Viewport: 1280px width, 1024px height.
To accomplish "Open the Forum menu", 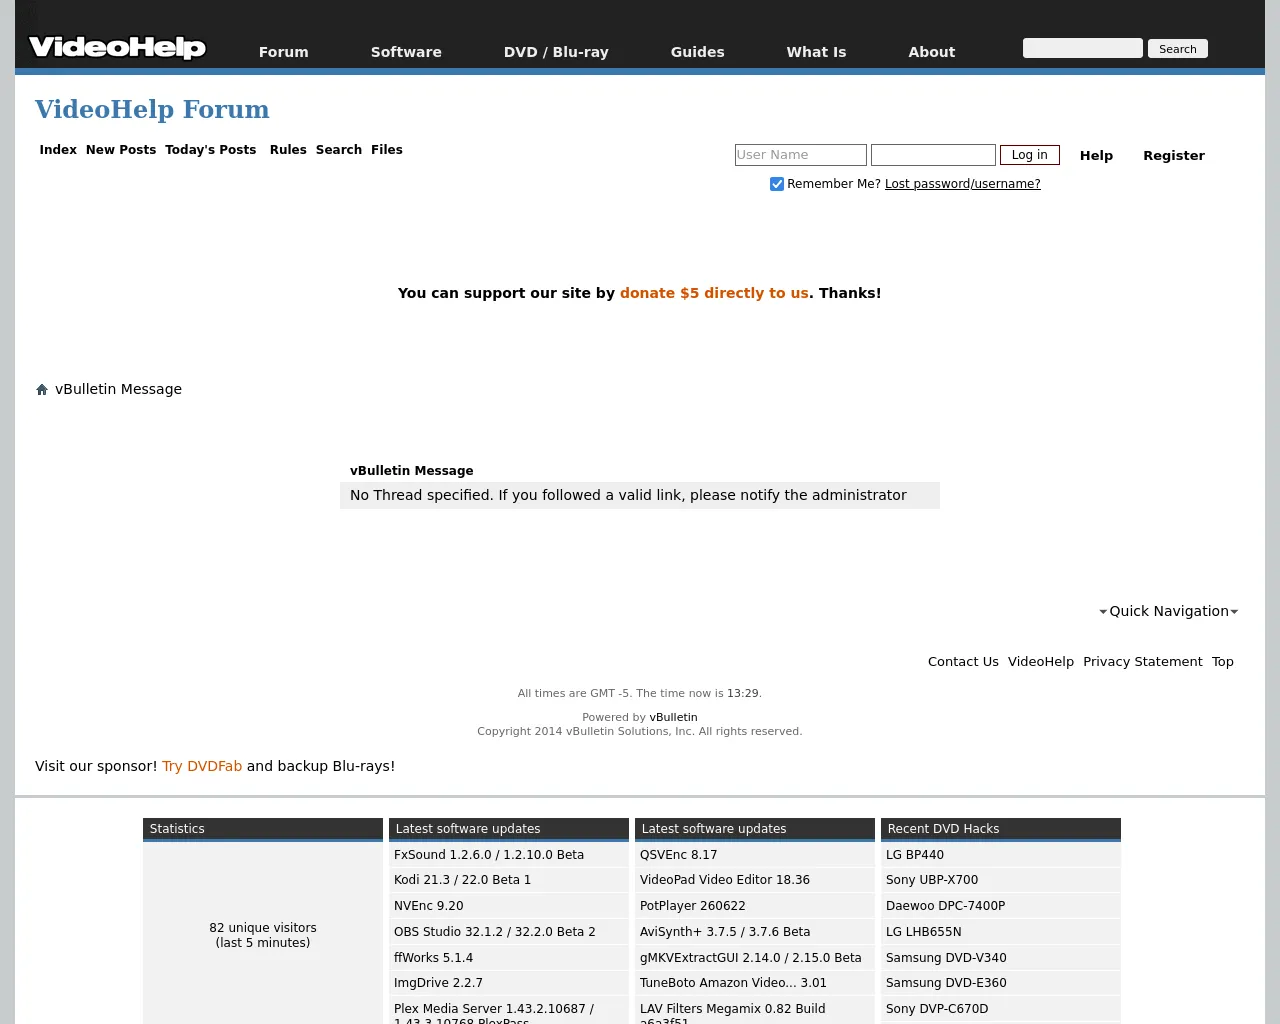I will (284, 52).
